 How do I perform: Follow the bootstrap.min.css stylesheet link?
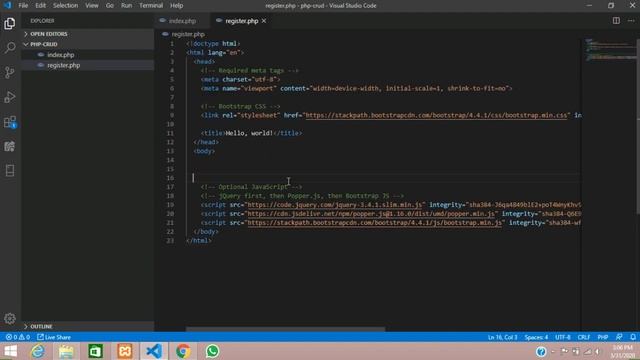(436, 115)
